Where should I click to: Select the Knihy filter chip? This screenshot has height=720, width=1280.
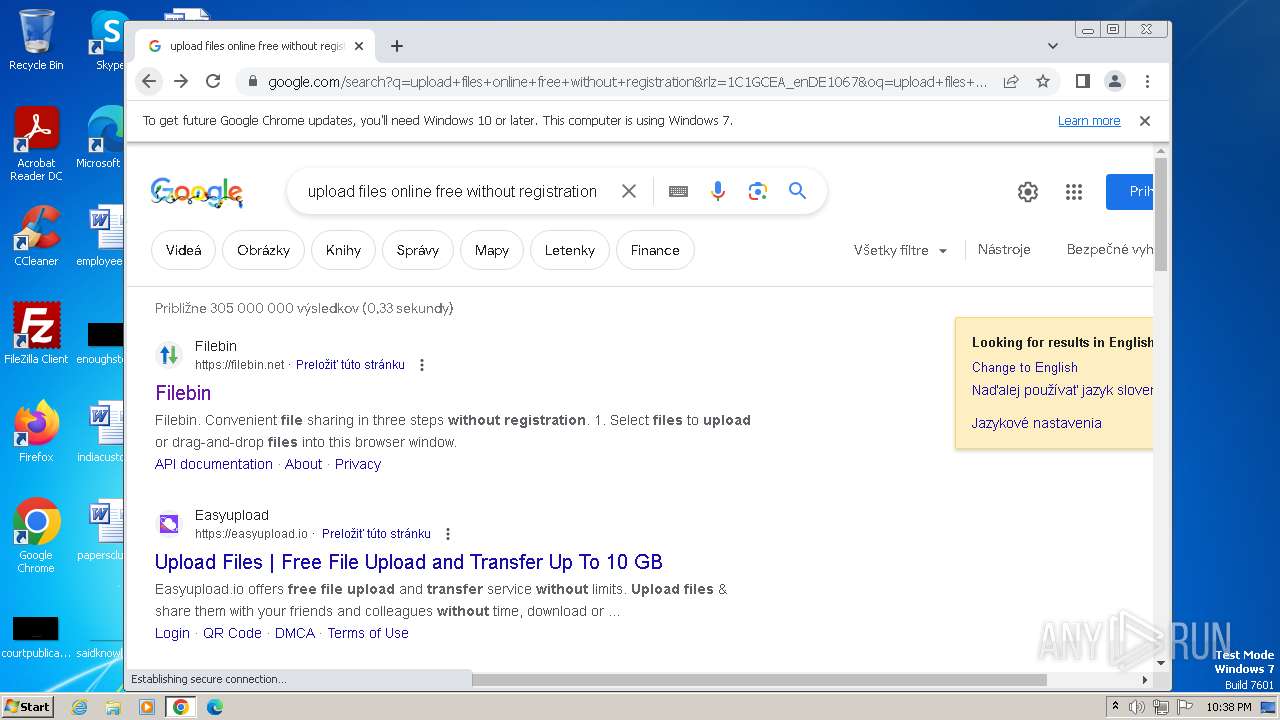click(x=343, y=250)
